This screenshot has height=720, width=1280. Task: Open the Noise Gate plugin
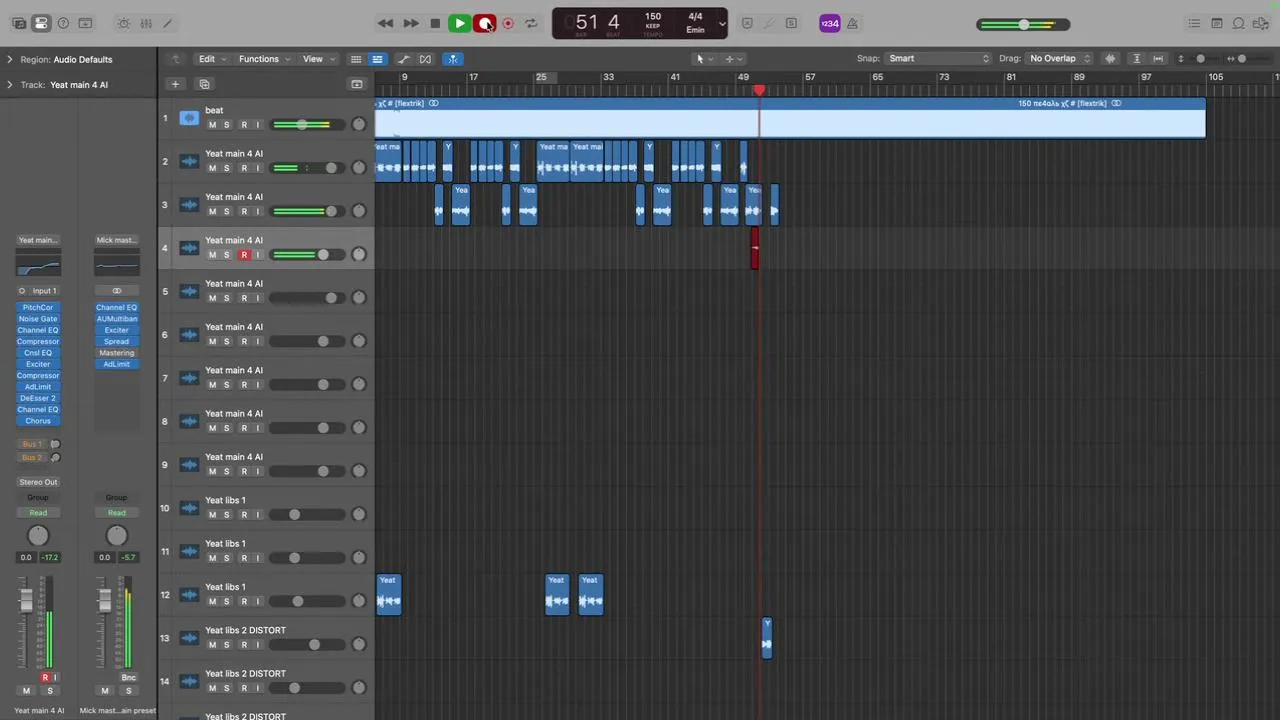pos(38,319)
